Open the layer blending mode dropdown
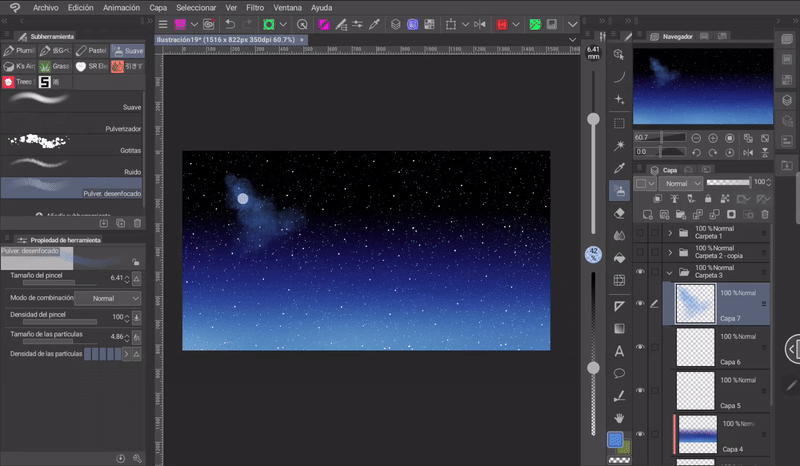This screenshot has height=466, width=800. [680, 184]
